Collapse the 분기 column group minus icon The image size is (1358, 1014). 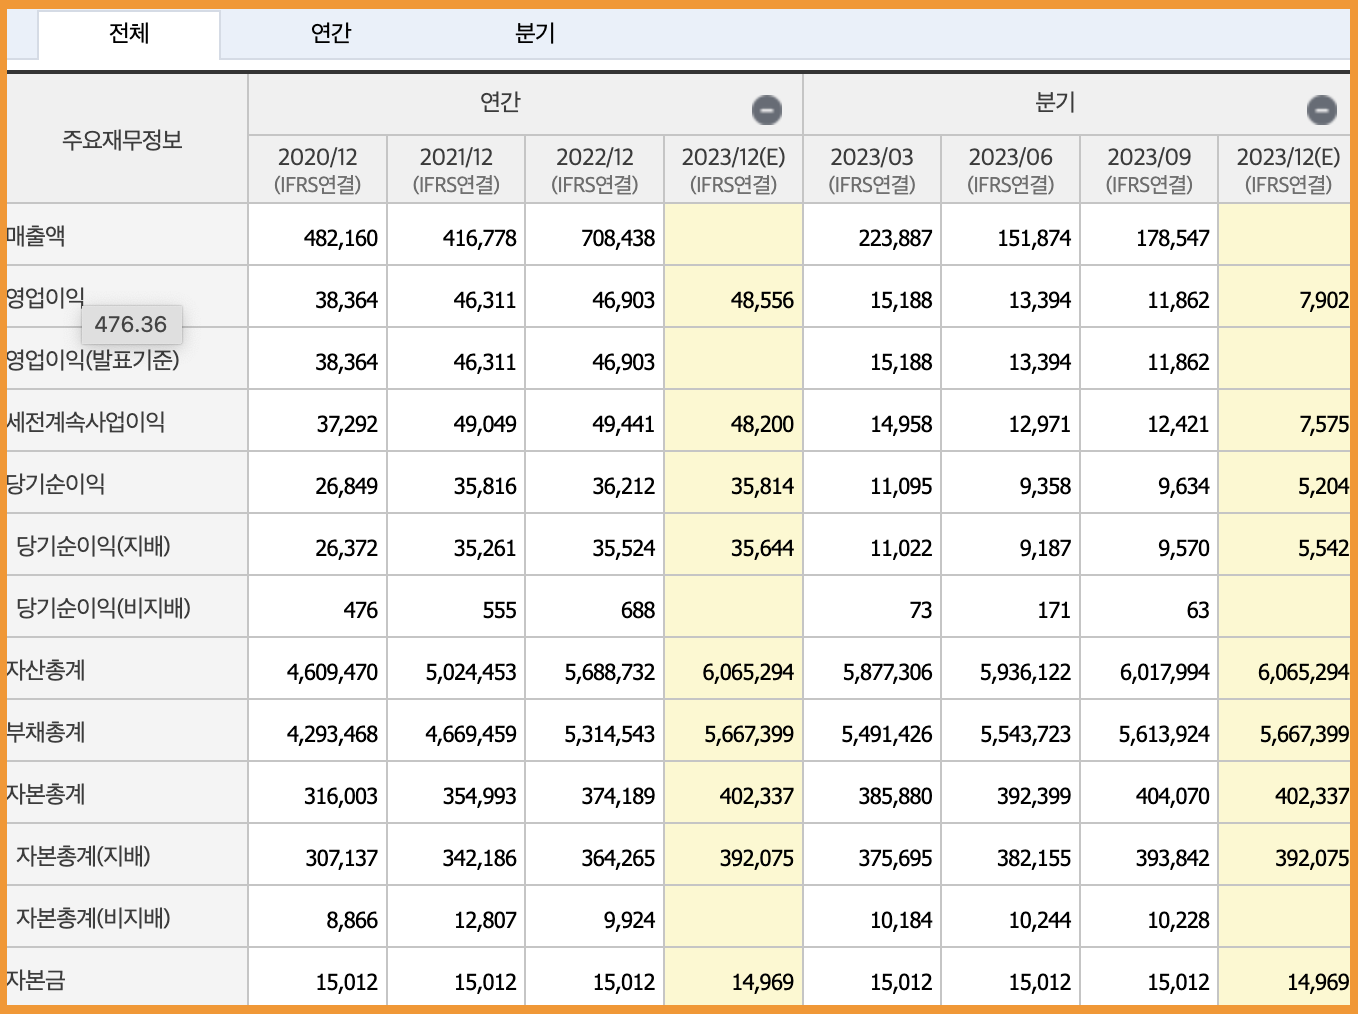click(1321, 109)
